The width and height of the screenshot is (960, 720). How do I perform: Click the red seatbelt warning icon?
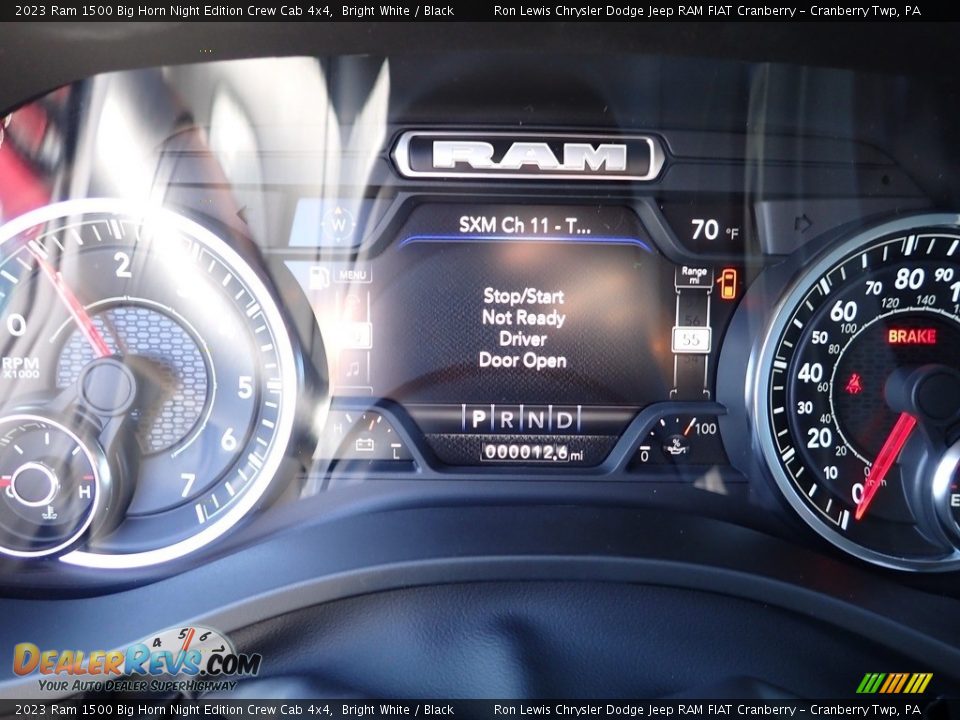click(x=853, y=384)
